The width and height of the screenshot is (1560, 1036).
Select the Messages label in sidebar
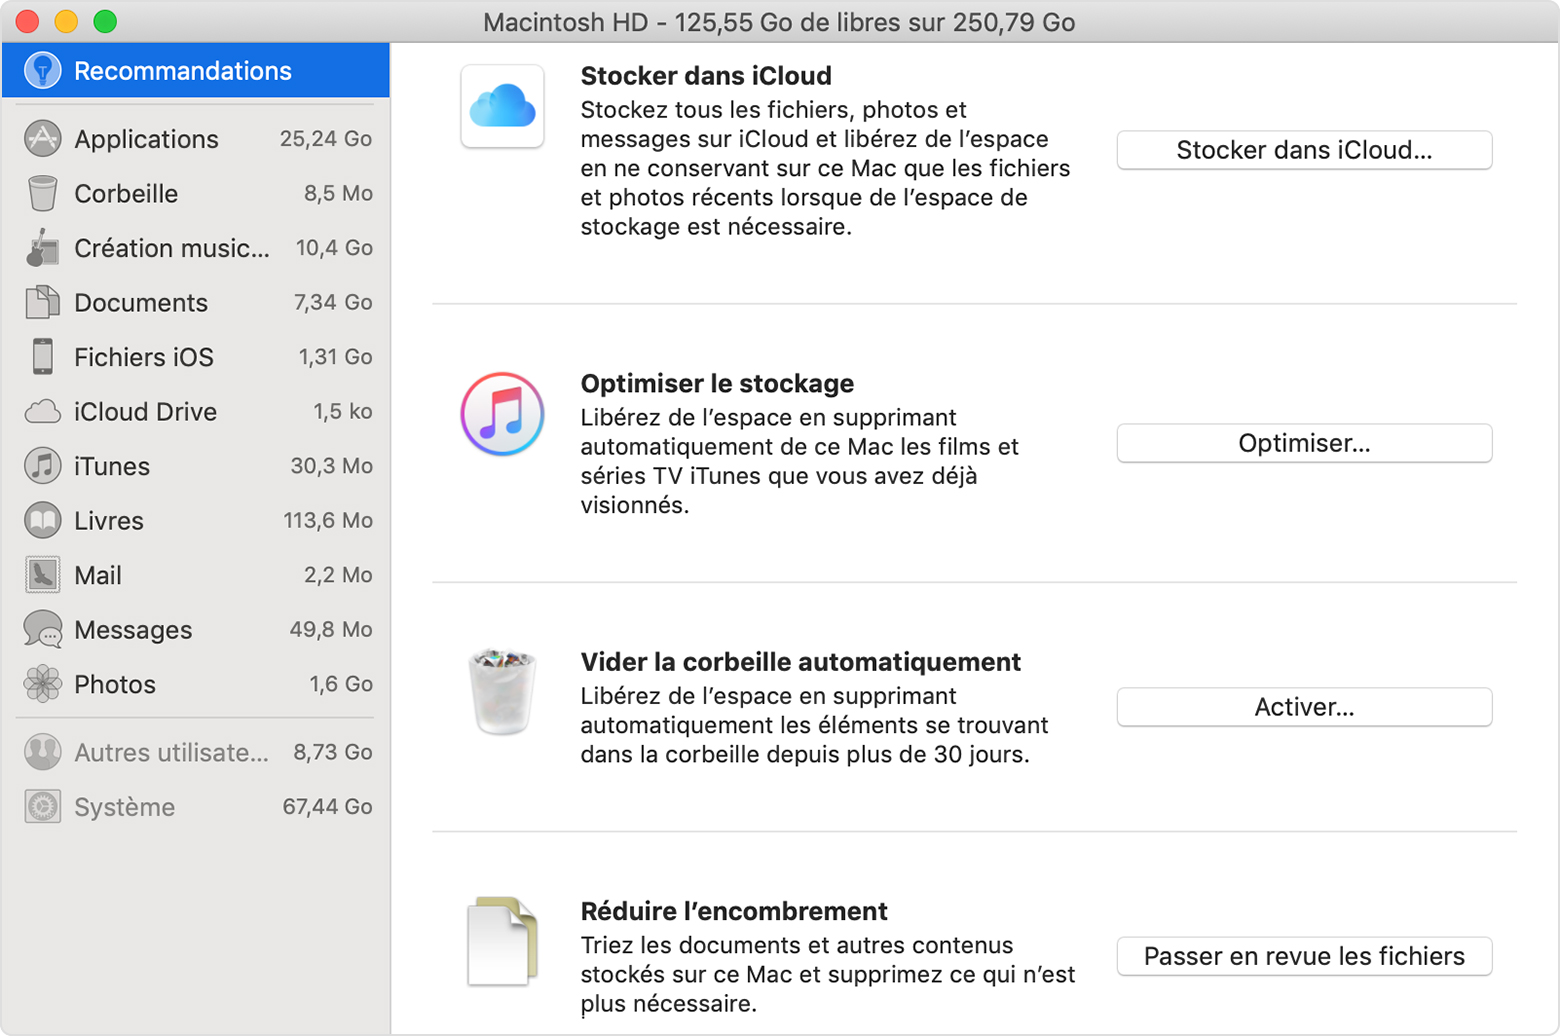tap(133, 630)
